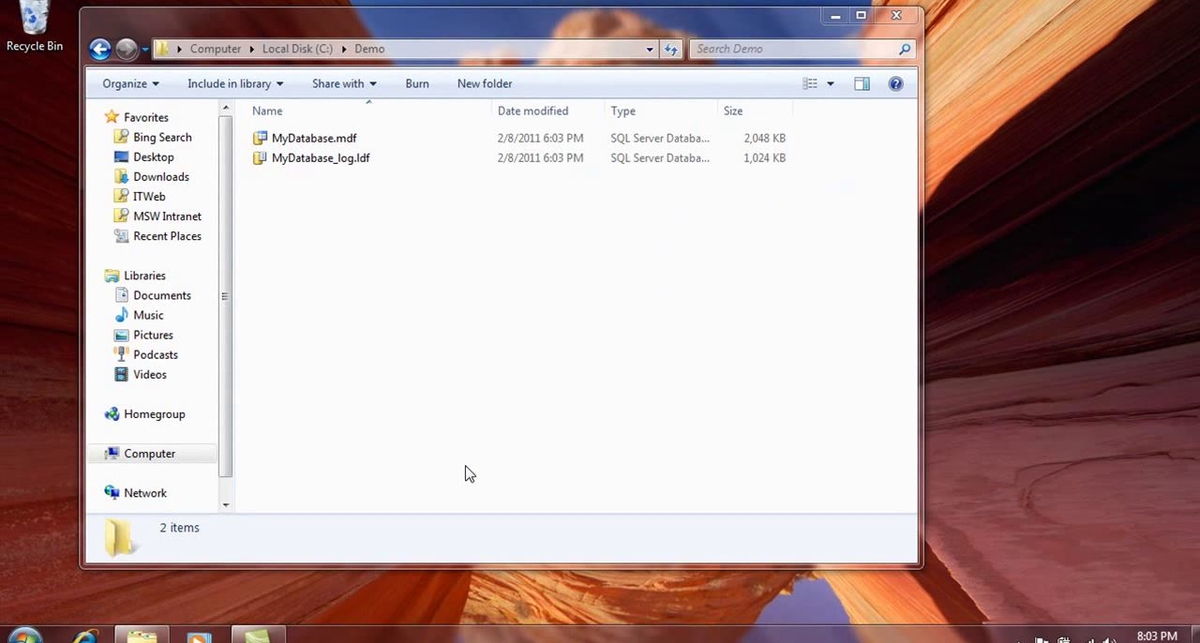This screenshot has width=1200, height=643.
Task: Open the Include in library dropdown
Action: point(235,84)
